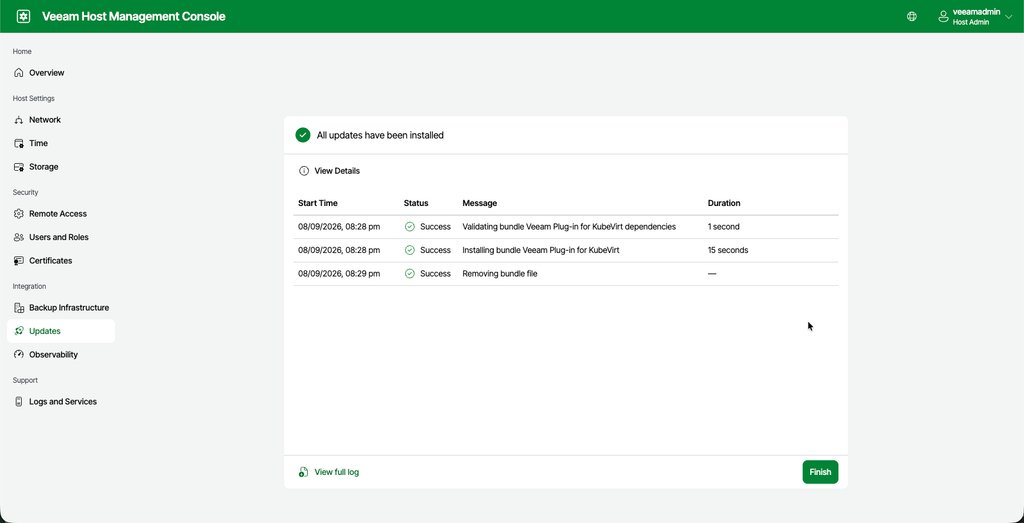The image size is (1024, 523).
Task: Open the Observability menu label
Action: click(x=54, y=355)
